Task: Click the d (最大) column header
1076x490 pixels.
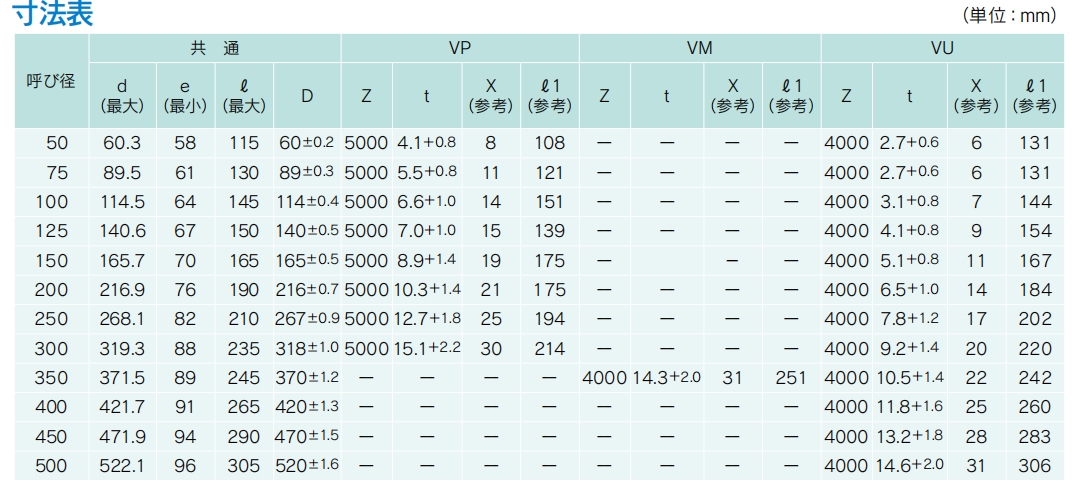Action: (x=123, y=95)
